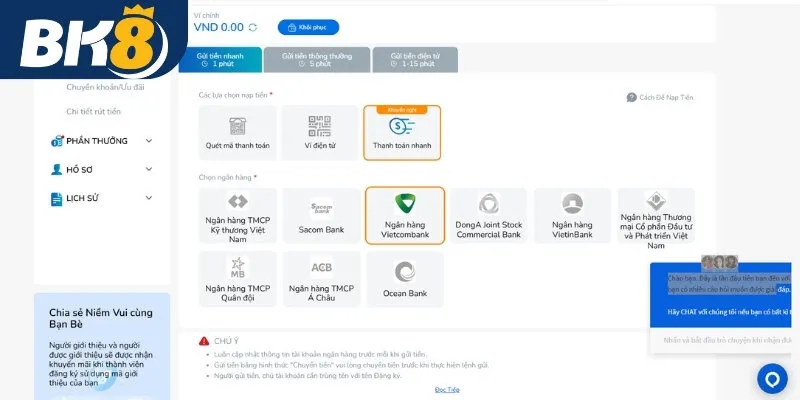Click the Khuyến nghị recommended badge
The width and height of the screenshot is (800, 400).
point(402,109)
